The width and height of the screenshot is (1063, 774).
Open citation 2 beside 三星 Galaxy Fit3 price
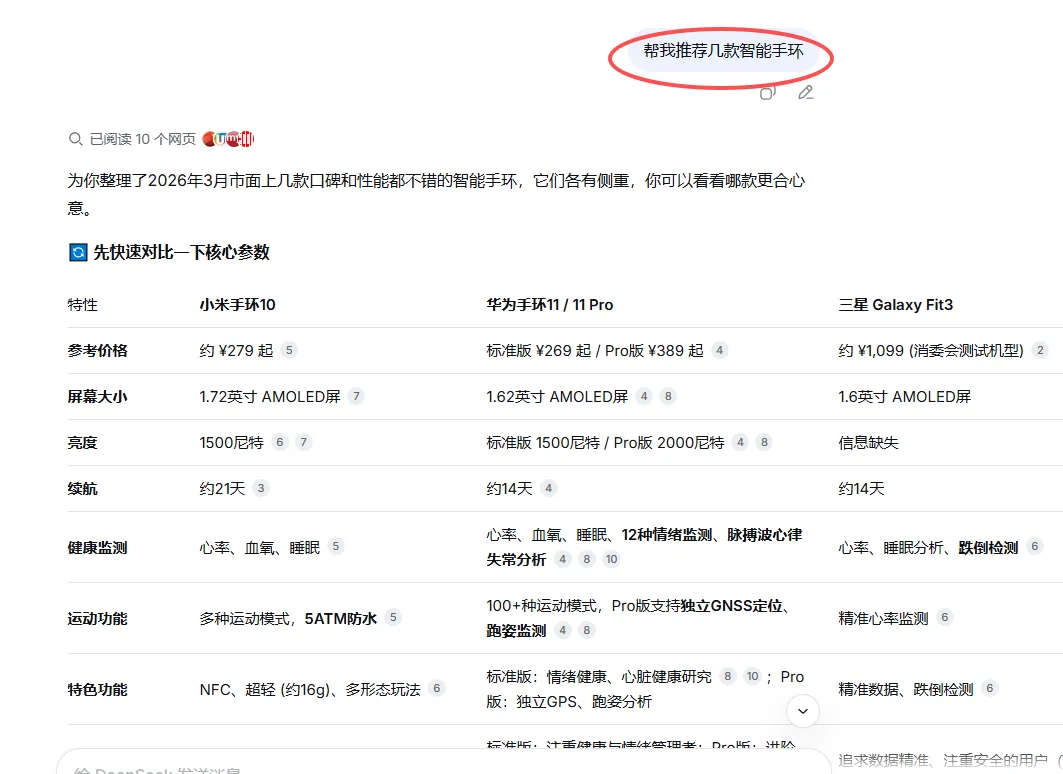(x=1039, y=351)
